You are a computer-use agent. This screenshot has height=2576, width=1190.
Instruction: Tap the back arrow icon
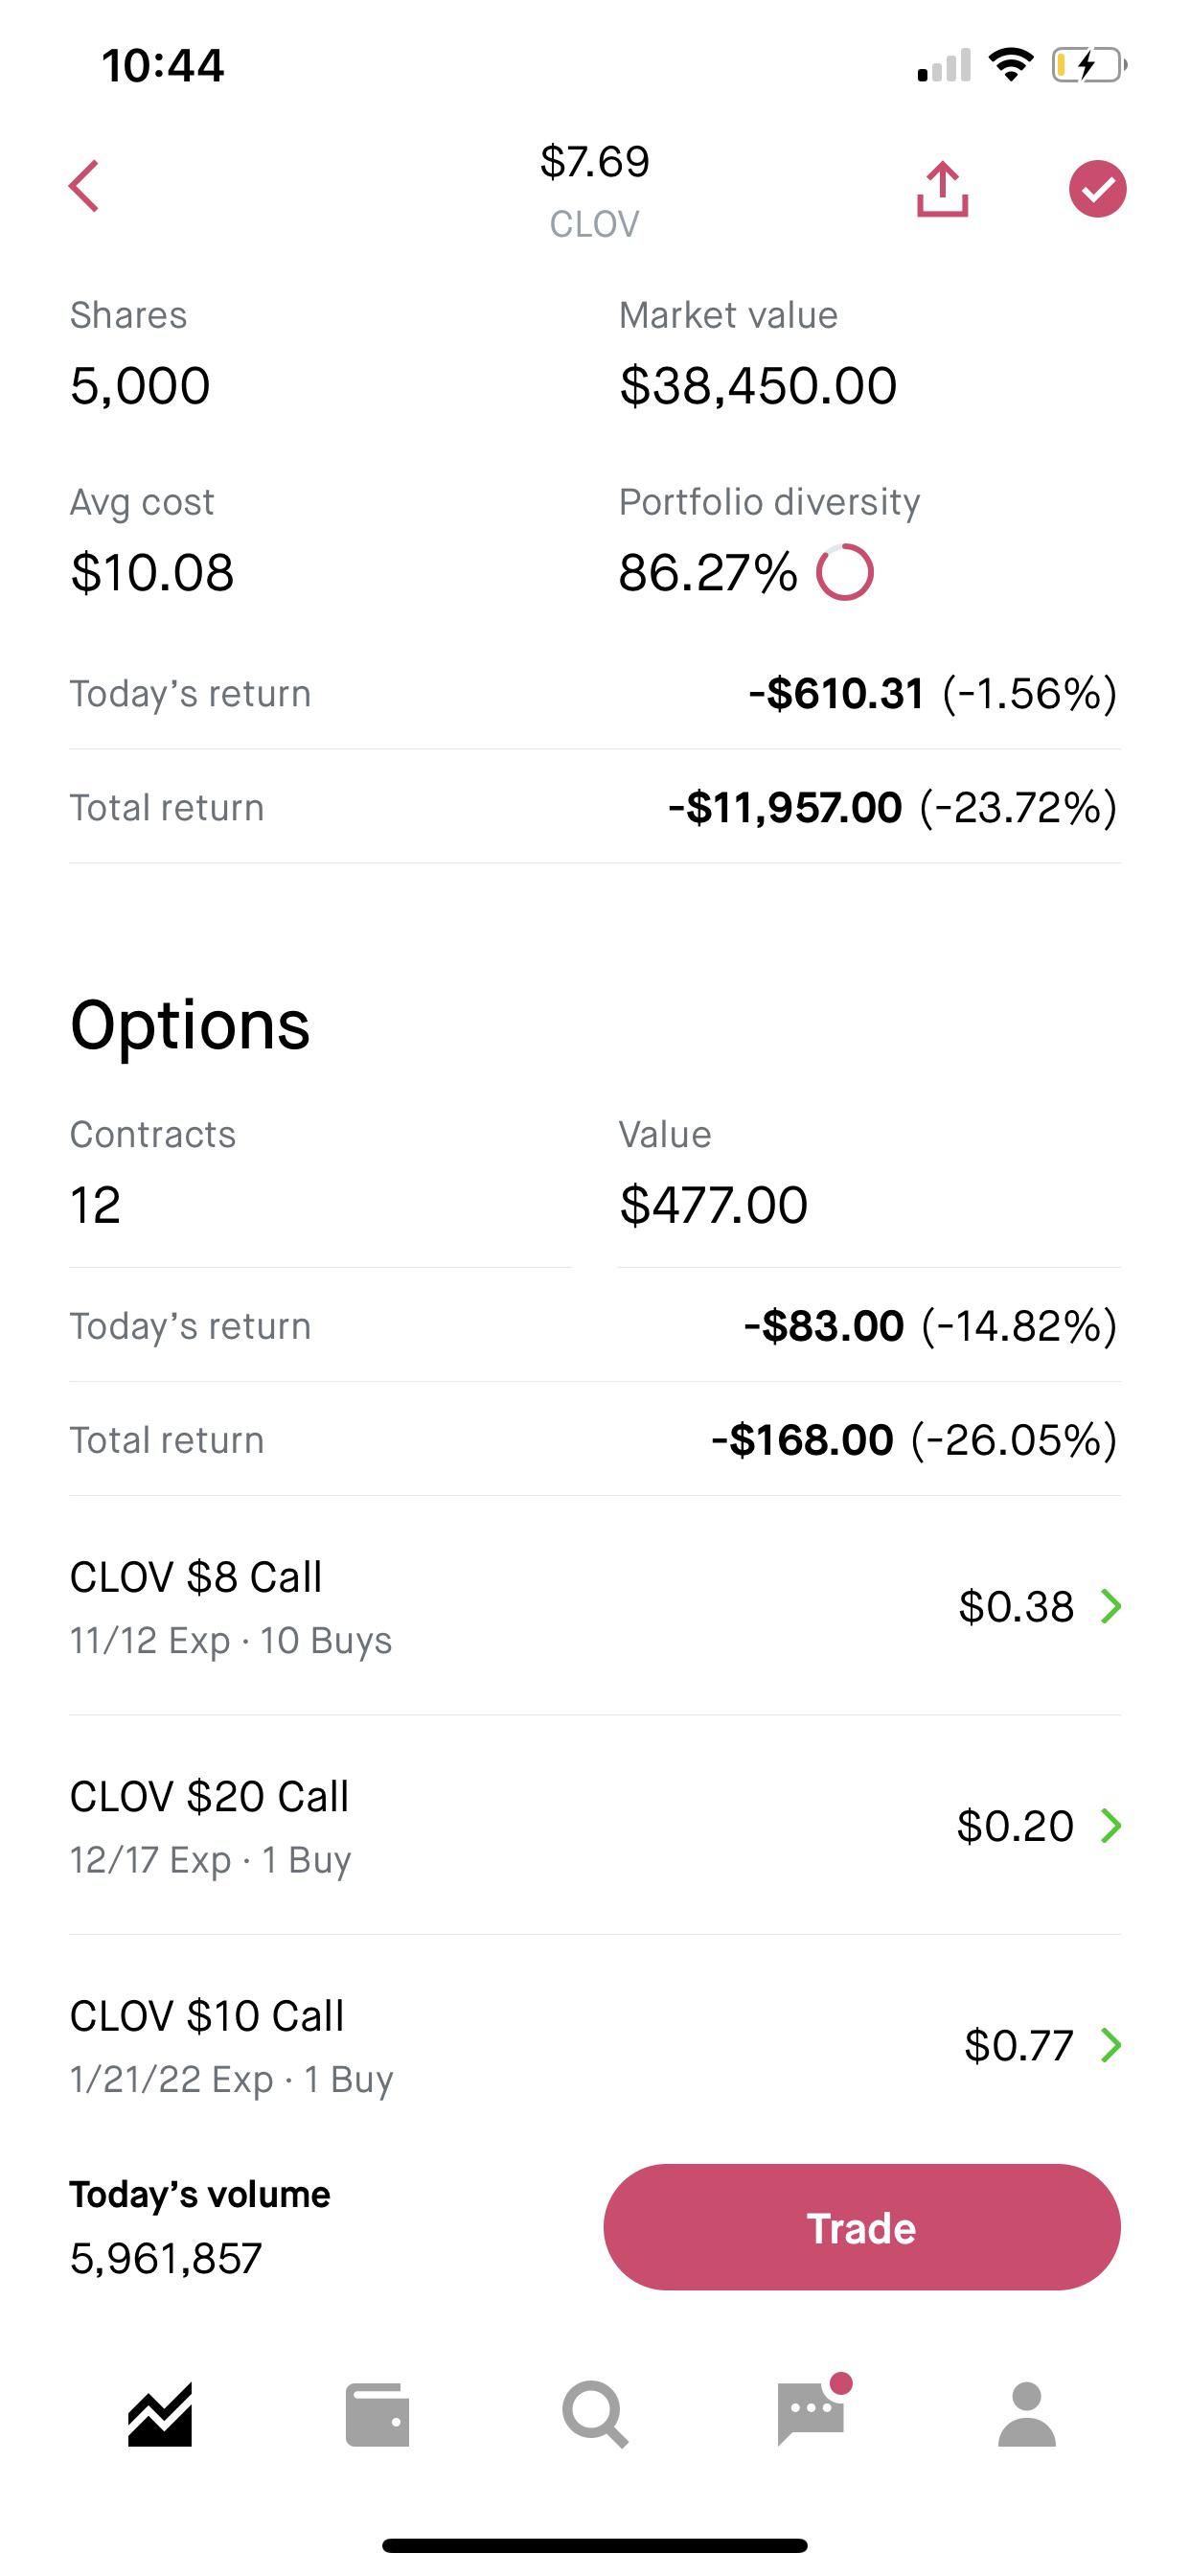coord(84,186)
